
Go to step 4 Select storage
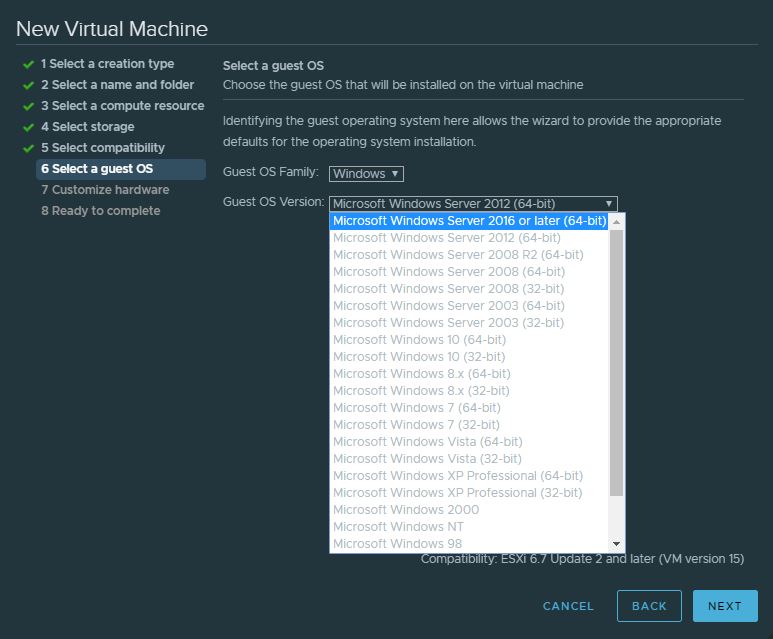(x=88, y=127)
